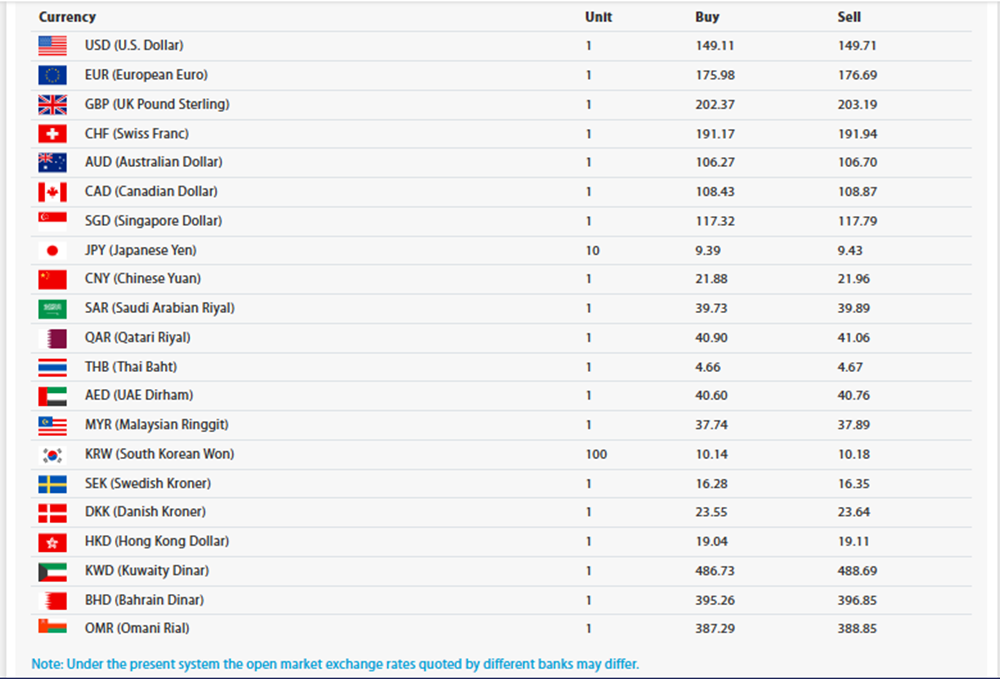This screenshot has width=1000, height=679.
Task: Click the Unit column header
Action: pos(598,17)
